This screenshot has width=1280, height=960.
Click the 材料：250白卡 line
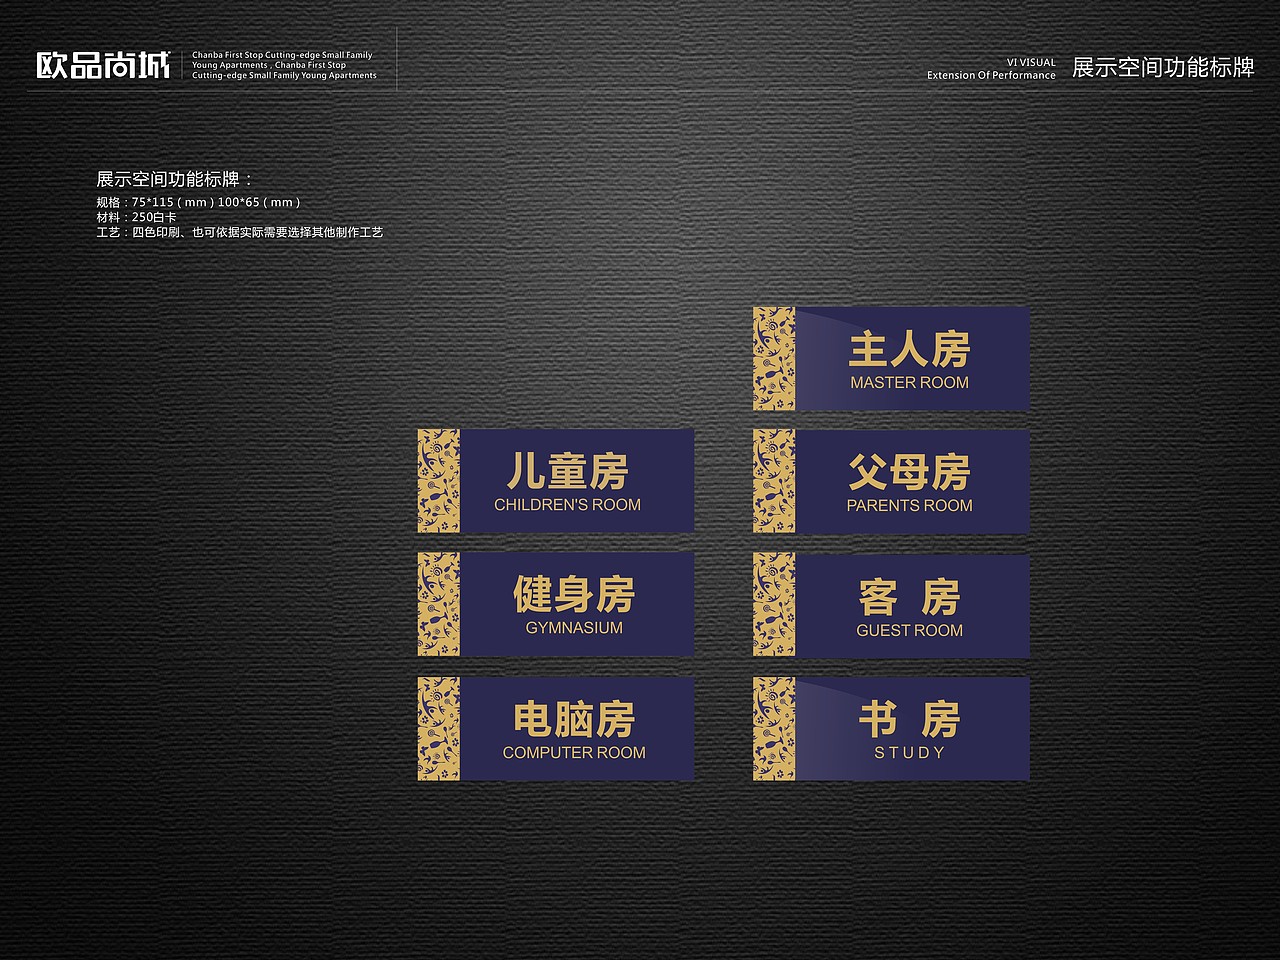coord(136,217)
